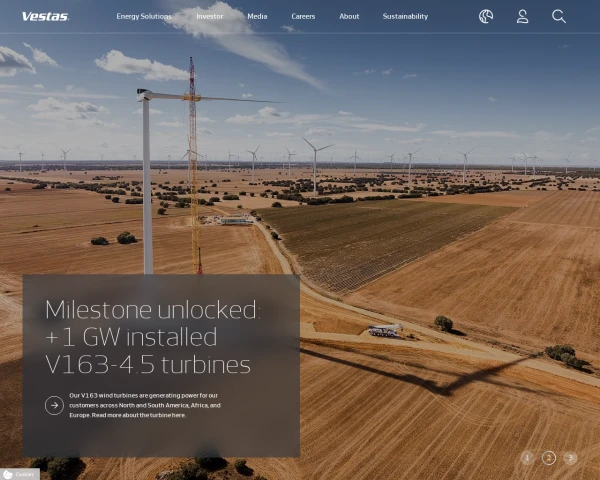Switch to carousel slide 1
This screenshot has height=480, width=600.
tap(527, 458)
